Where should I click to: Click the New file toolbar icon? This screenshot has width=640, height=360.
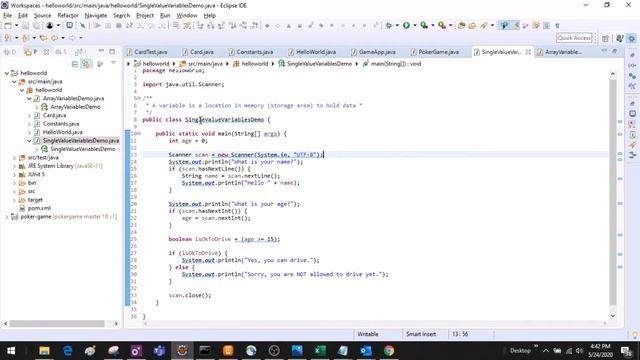pos(8,25)
